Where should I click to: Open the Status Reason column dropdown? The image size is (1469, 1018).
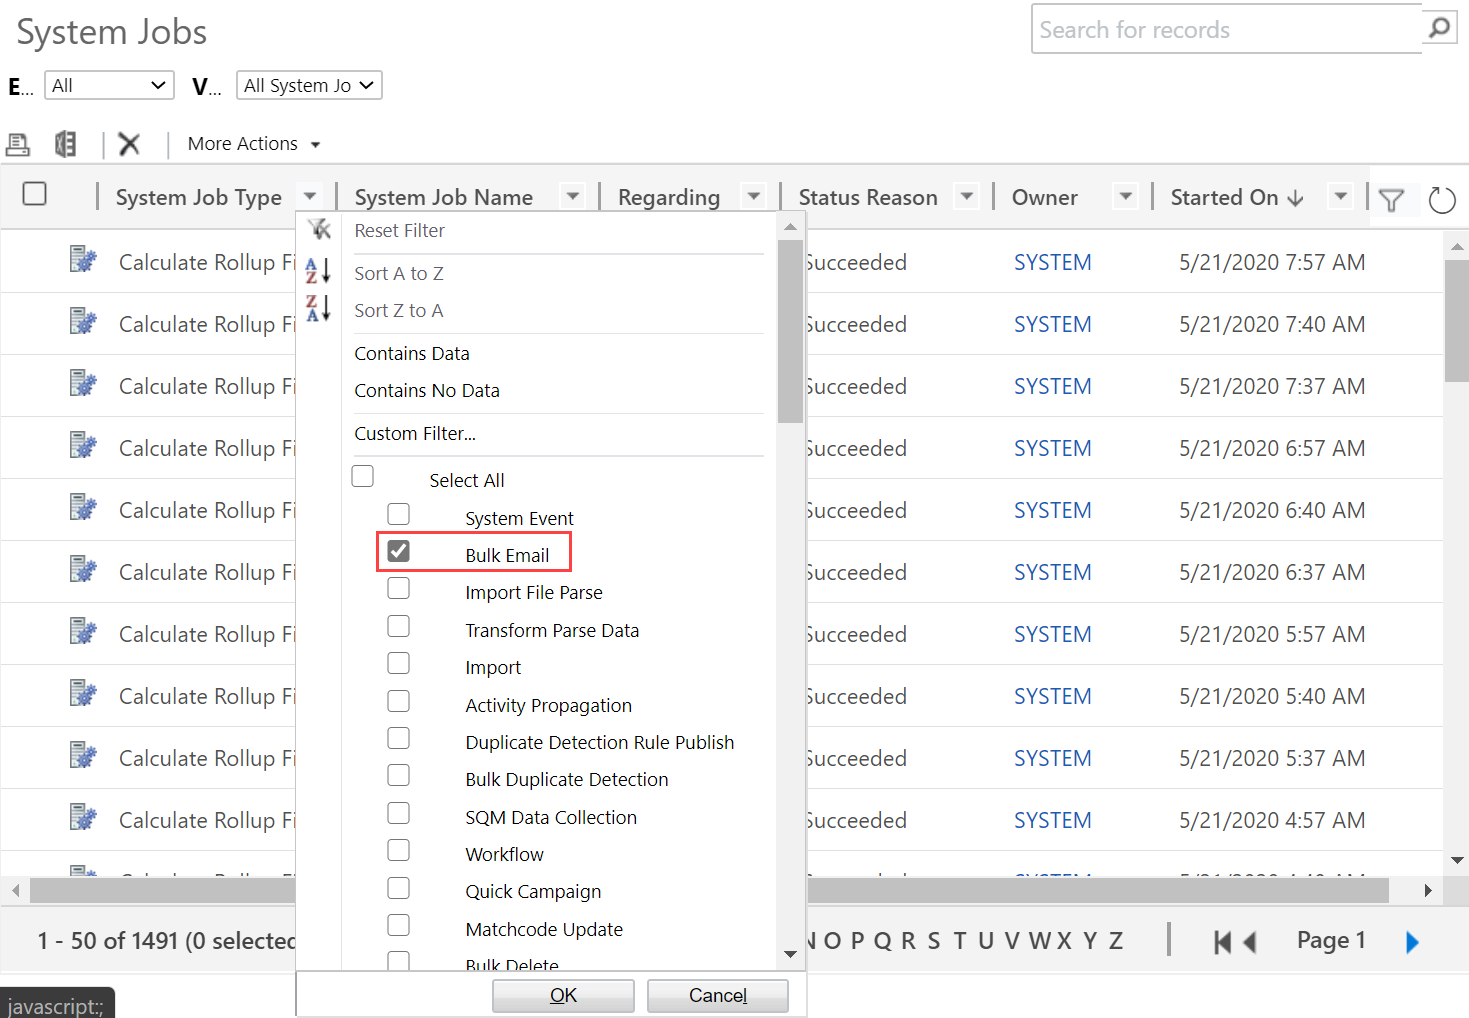click(x=965, y=196)
